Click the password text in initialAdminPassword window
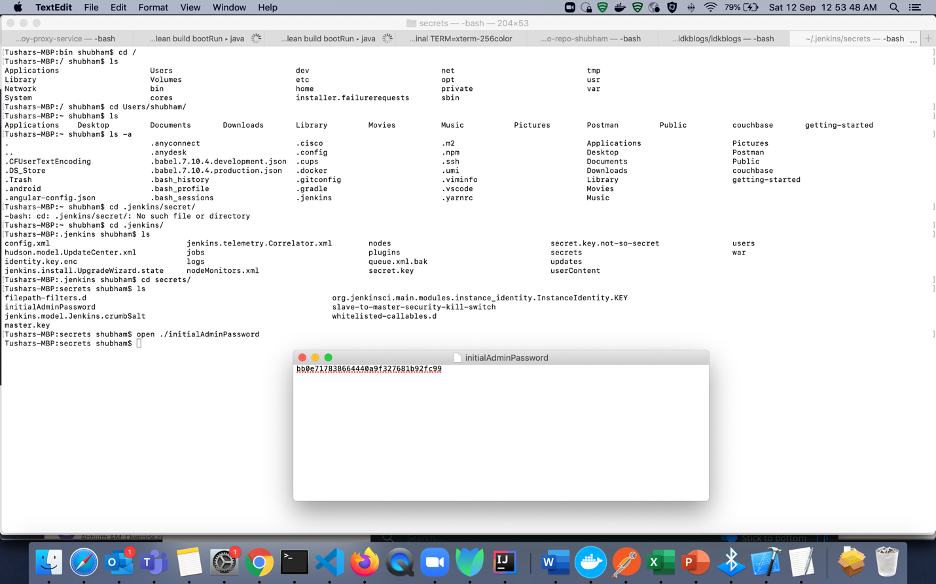936x584 pixels. coord(369,369)
